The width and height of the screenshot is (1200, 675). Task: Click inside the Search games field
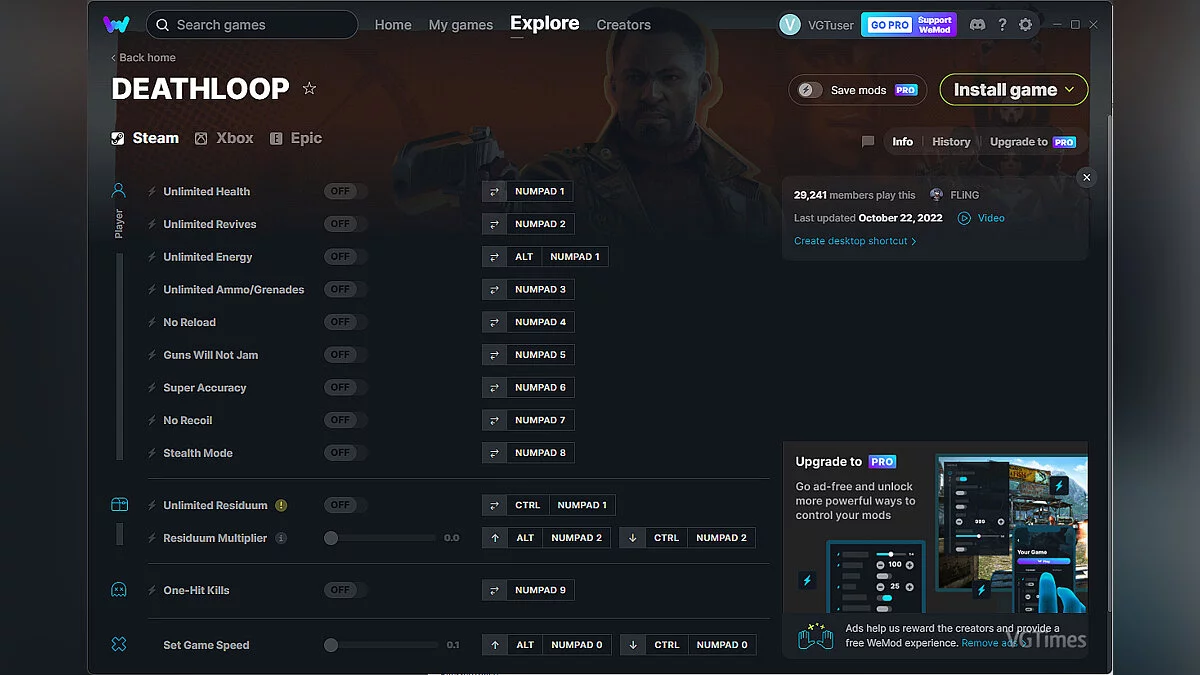tap(251, 24)
